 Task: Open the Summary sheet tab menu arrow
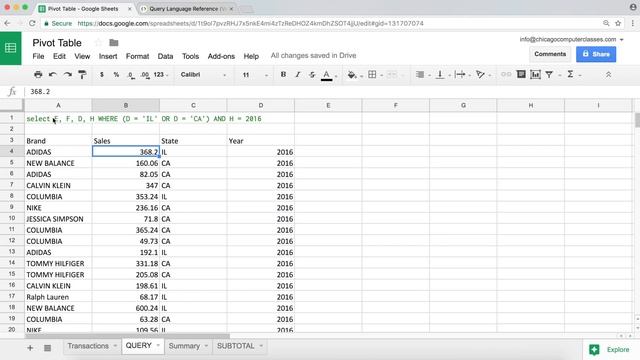(206, 346)
